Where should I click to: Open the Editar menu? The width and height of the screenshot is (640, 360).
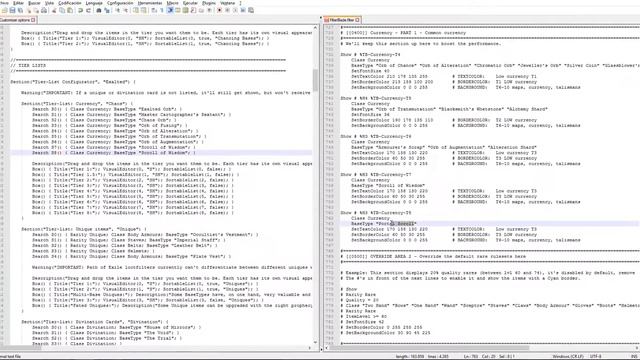[x=18, y=3]
